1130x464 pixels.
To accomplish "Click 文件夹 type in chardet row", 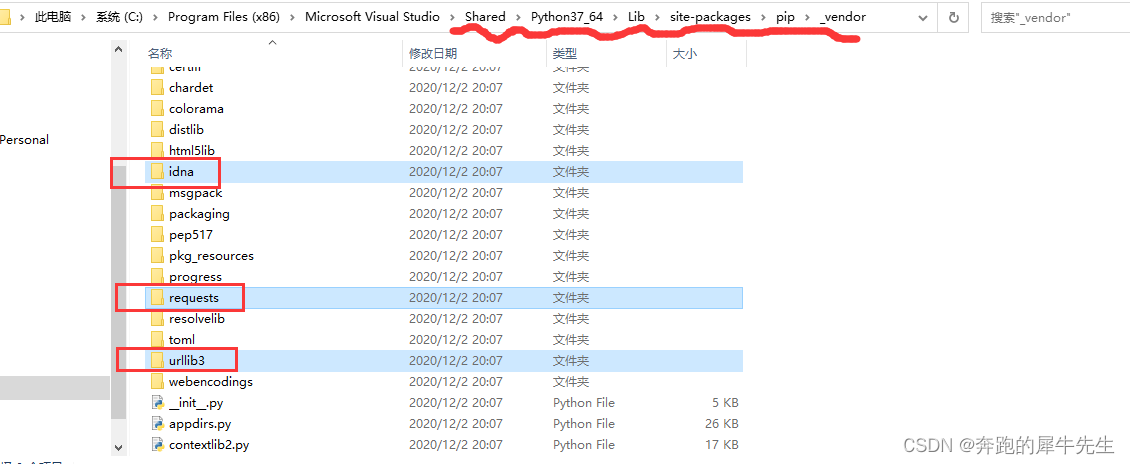I will pos(571,88).
